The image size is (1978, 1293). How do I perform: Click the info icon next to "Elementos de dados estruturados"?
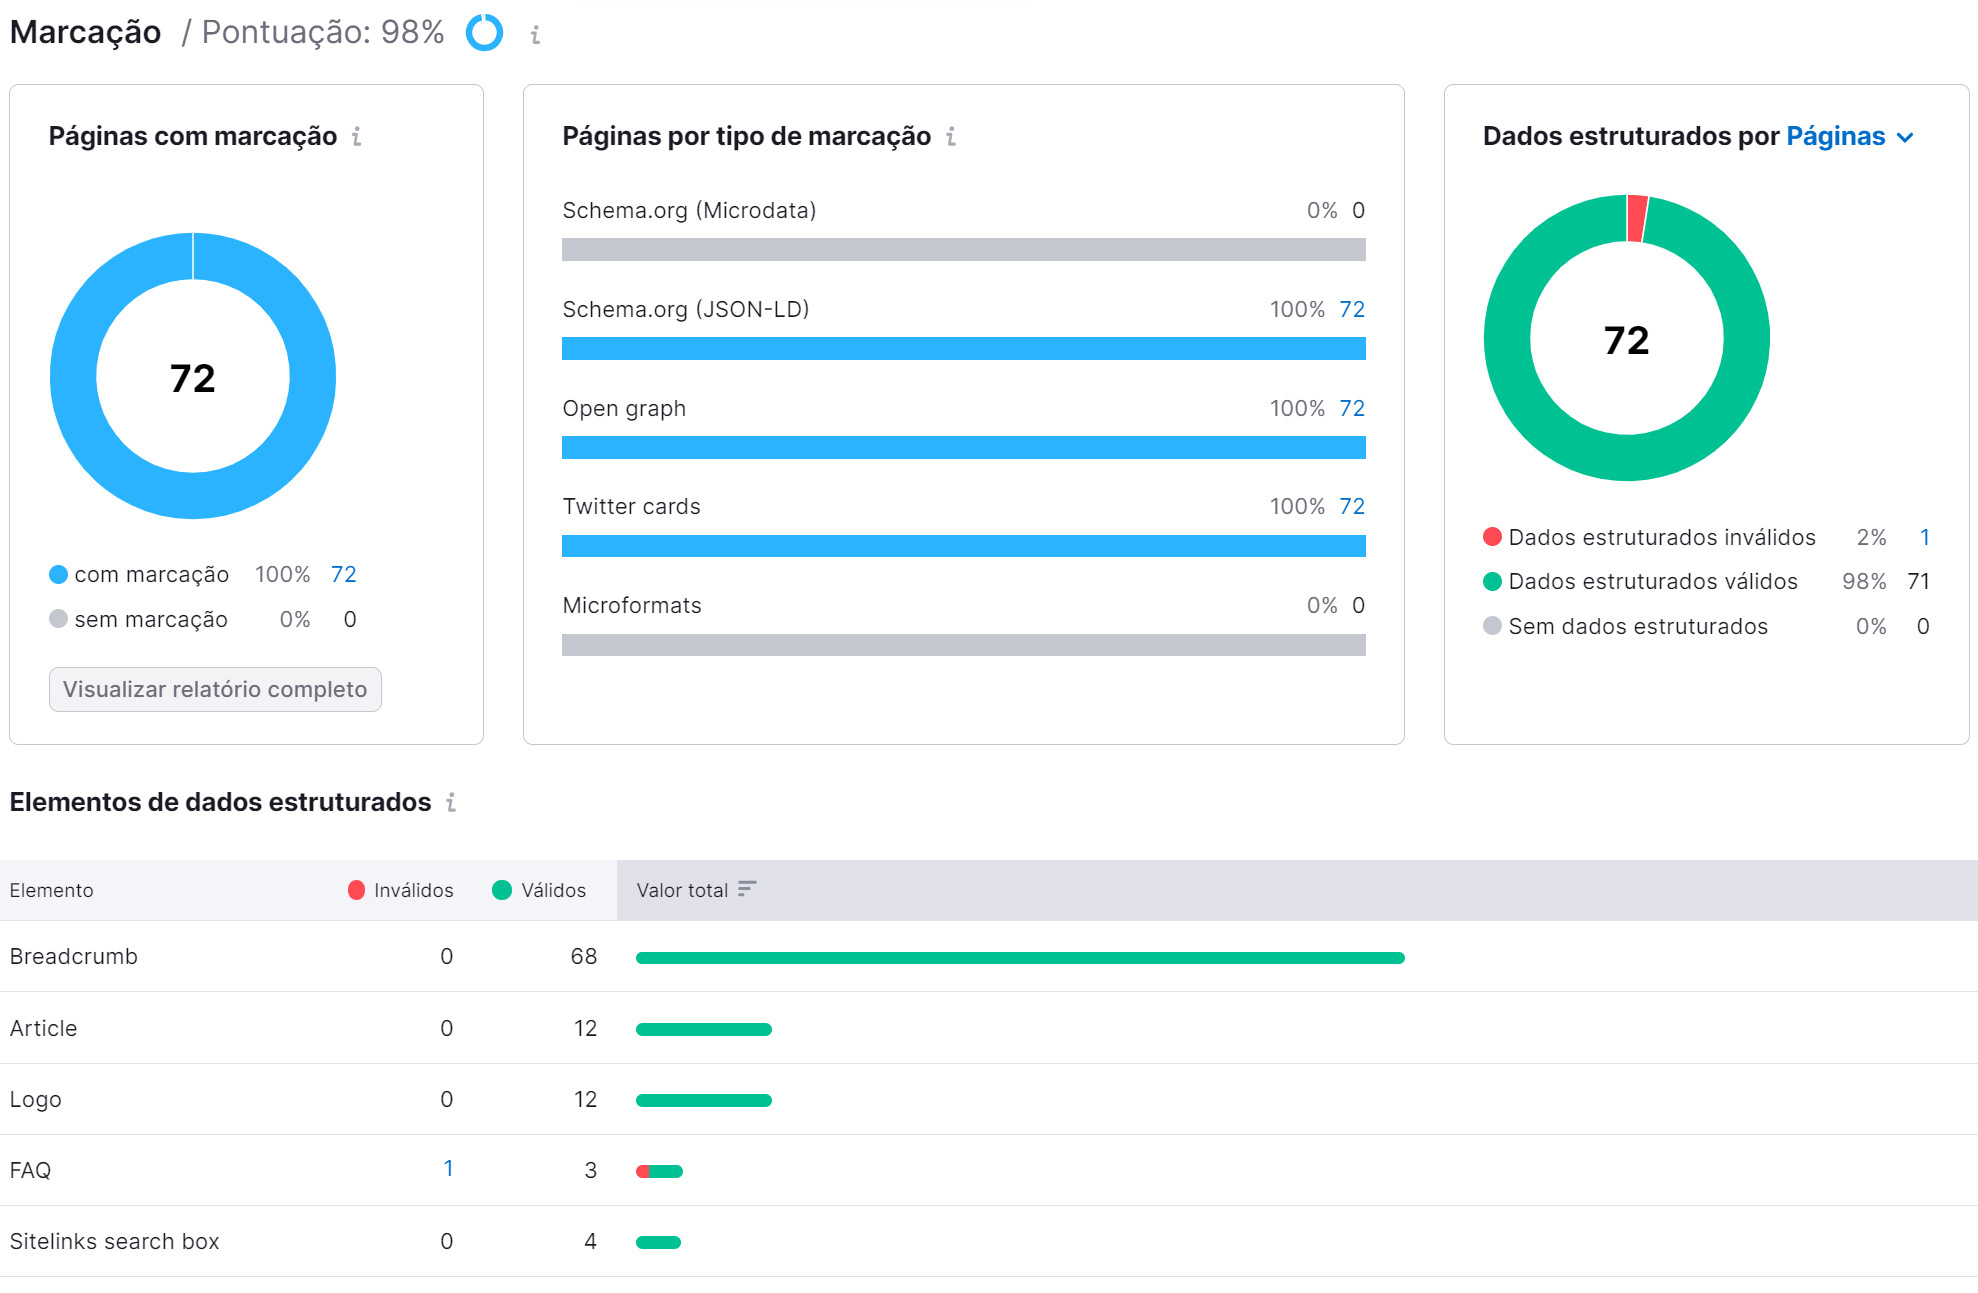453,803
